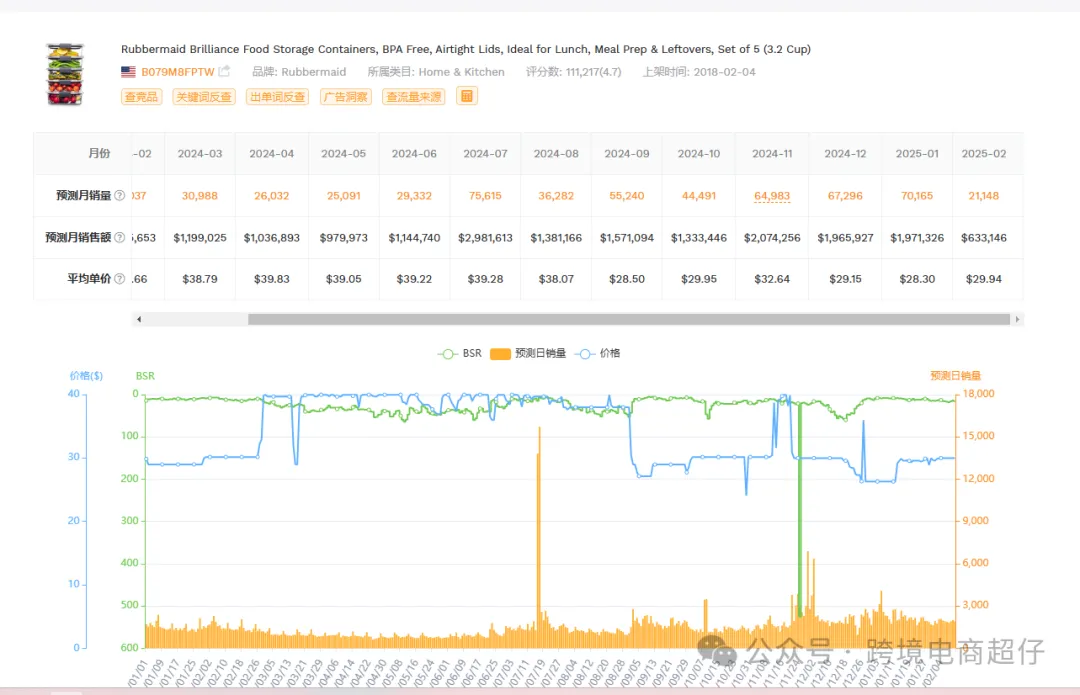Open the ASIN link B079M8FPTW

coord(178,72)
